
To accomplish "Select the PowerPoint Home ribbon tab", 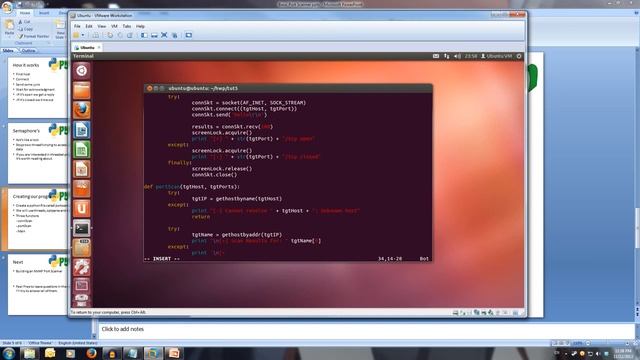I will tap(25, 13).
